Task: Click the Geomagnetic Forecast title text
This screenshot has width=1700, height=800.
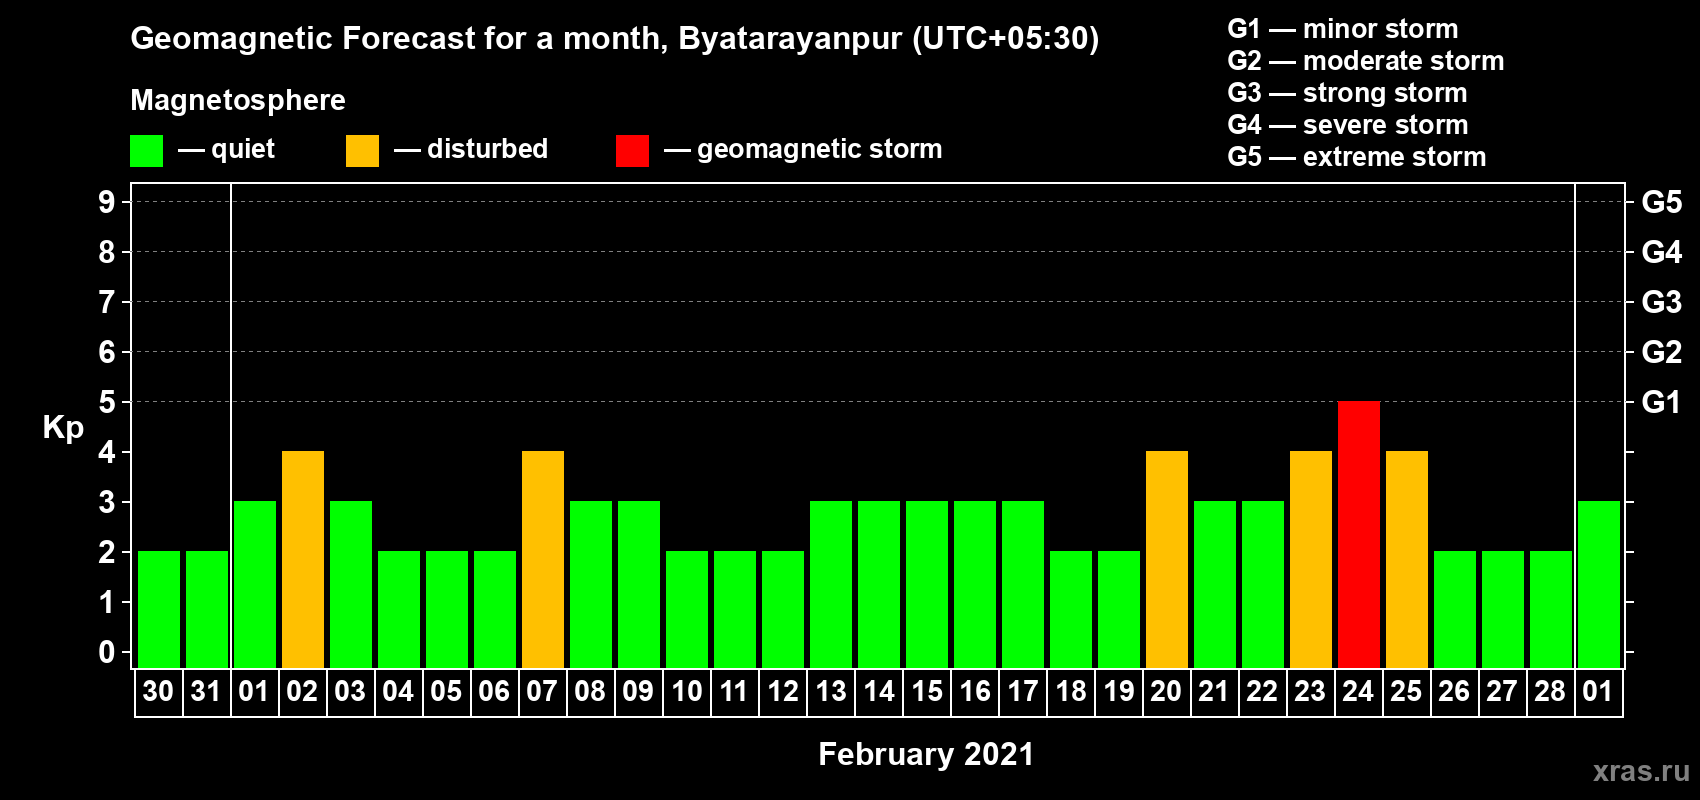Action: click(615, 39)
